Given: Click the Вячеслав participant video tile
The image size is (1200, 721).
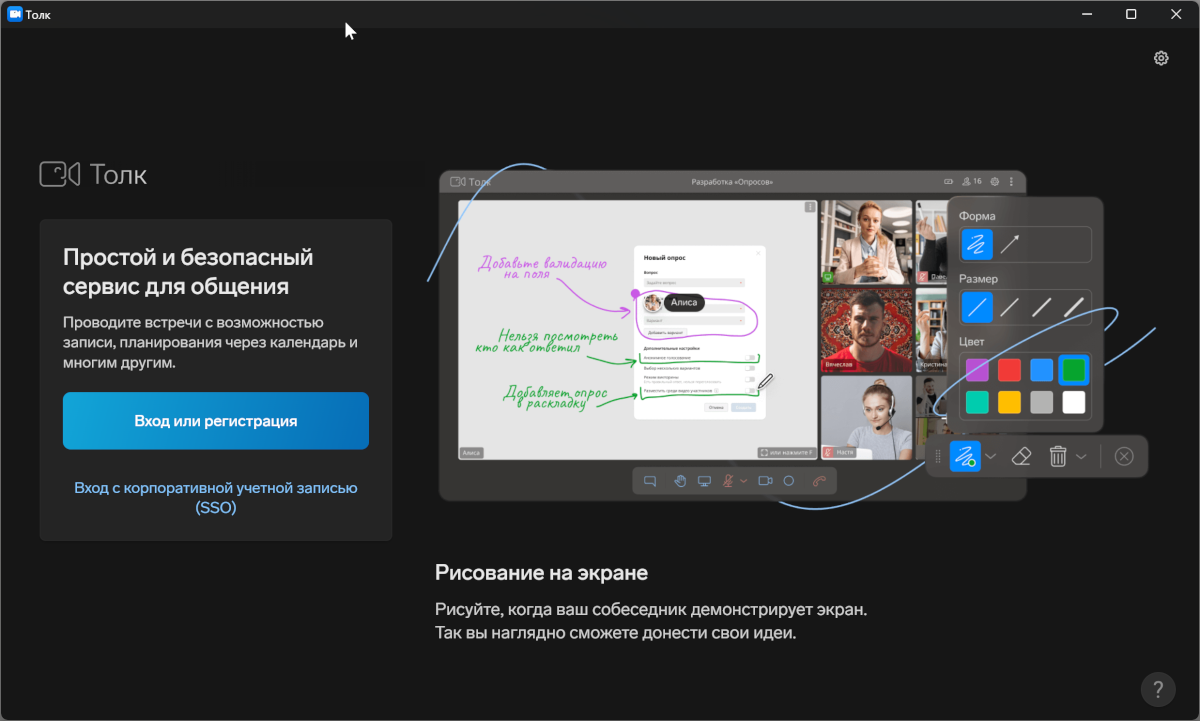Looking at the screenshot, I should click(x=866, y=330).
